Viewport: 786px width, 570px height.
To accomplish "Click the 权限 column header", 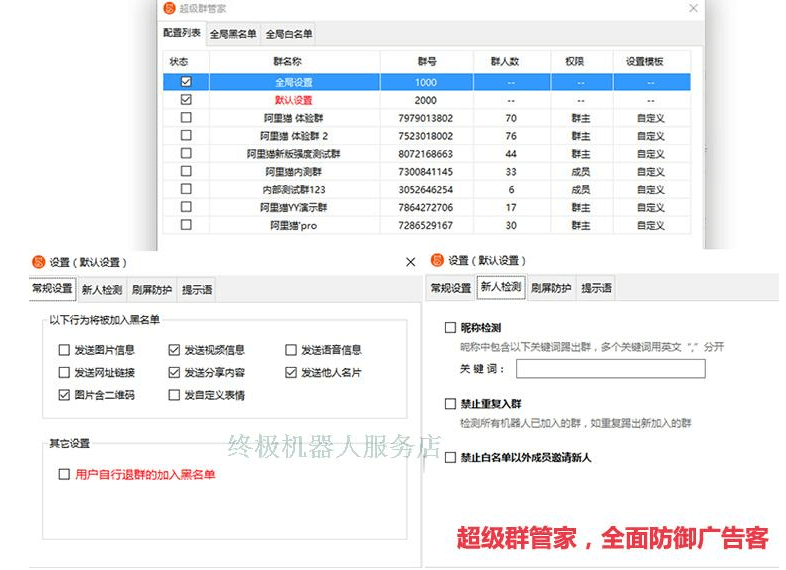I will (581, 62).
